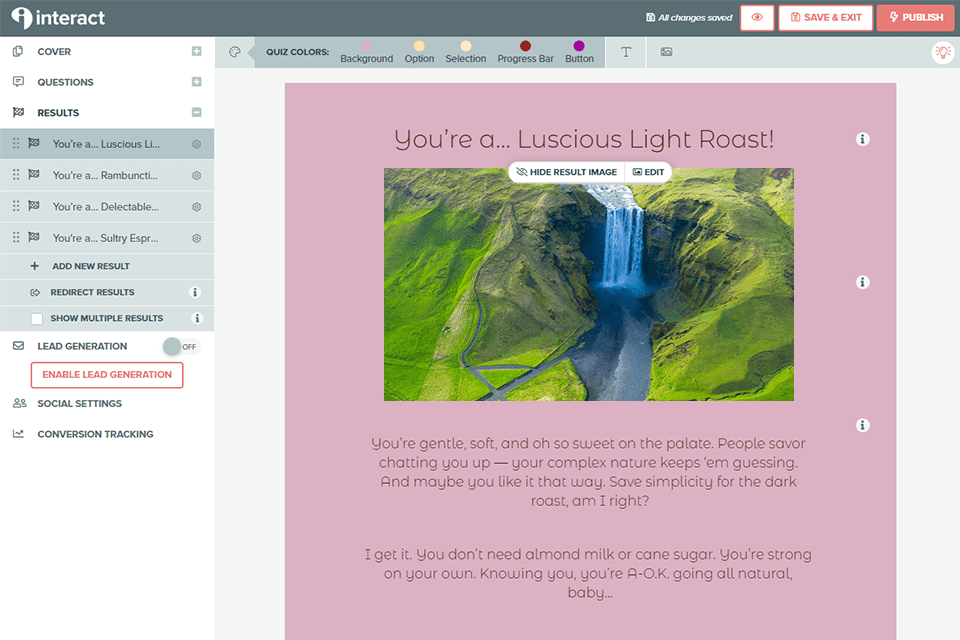Select the Delectable result row

107,206
